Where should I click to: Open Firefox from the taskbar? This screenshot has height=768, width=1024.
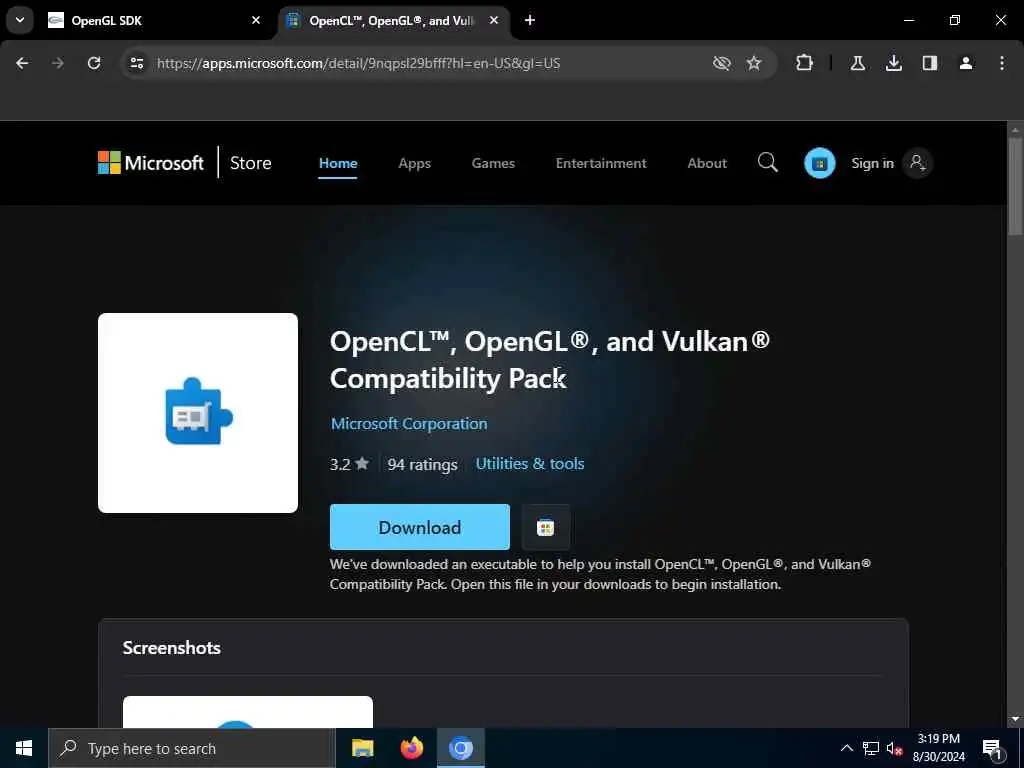[x=412, y=748]
